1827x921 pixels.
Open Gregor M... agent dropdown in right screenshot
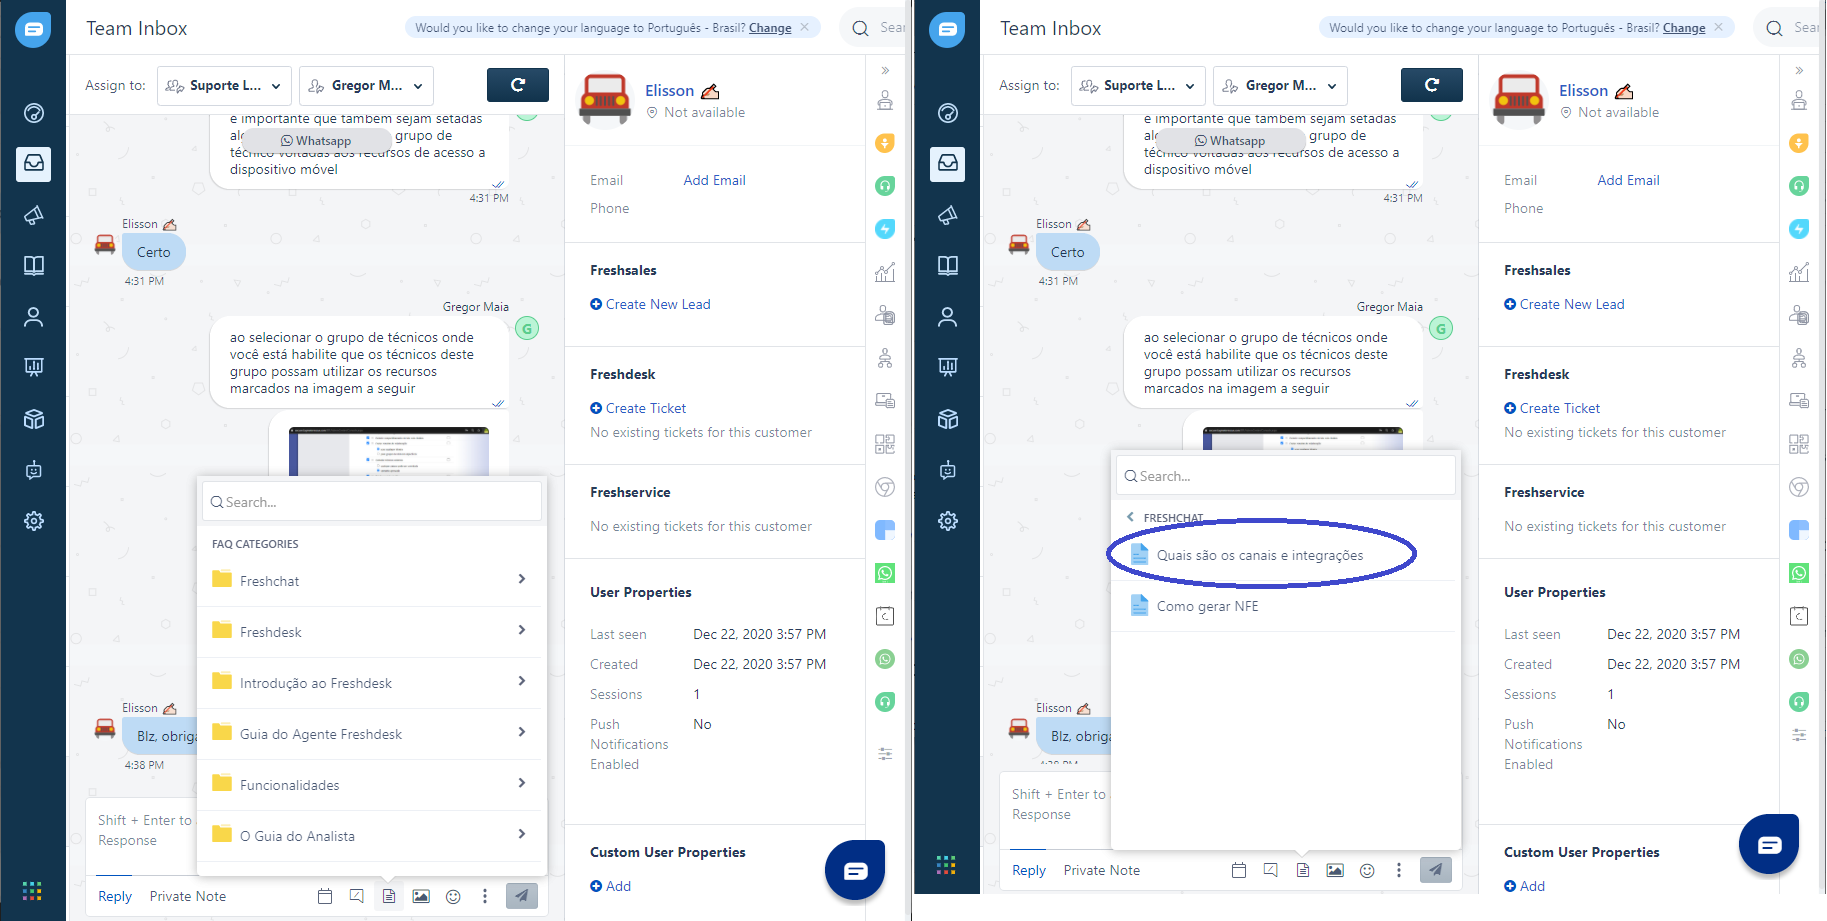(x=1280, y=86)
